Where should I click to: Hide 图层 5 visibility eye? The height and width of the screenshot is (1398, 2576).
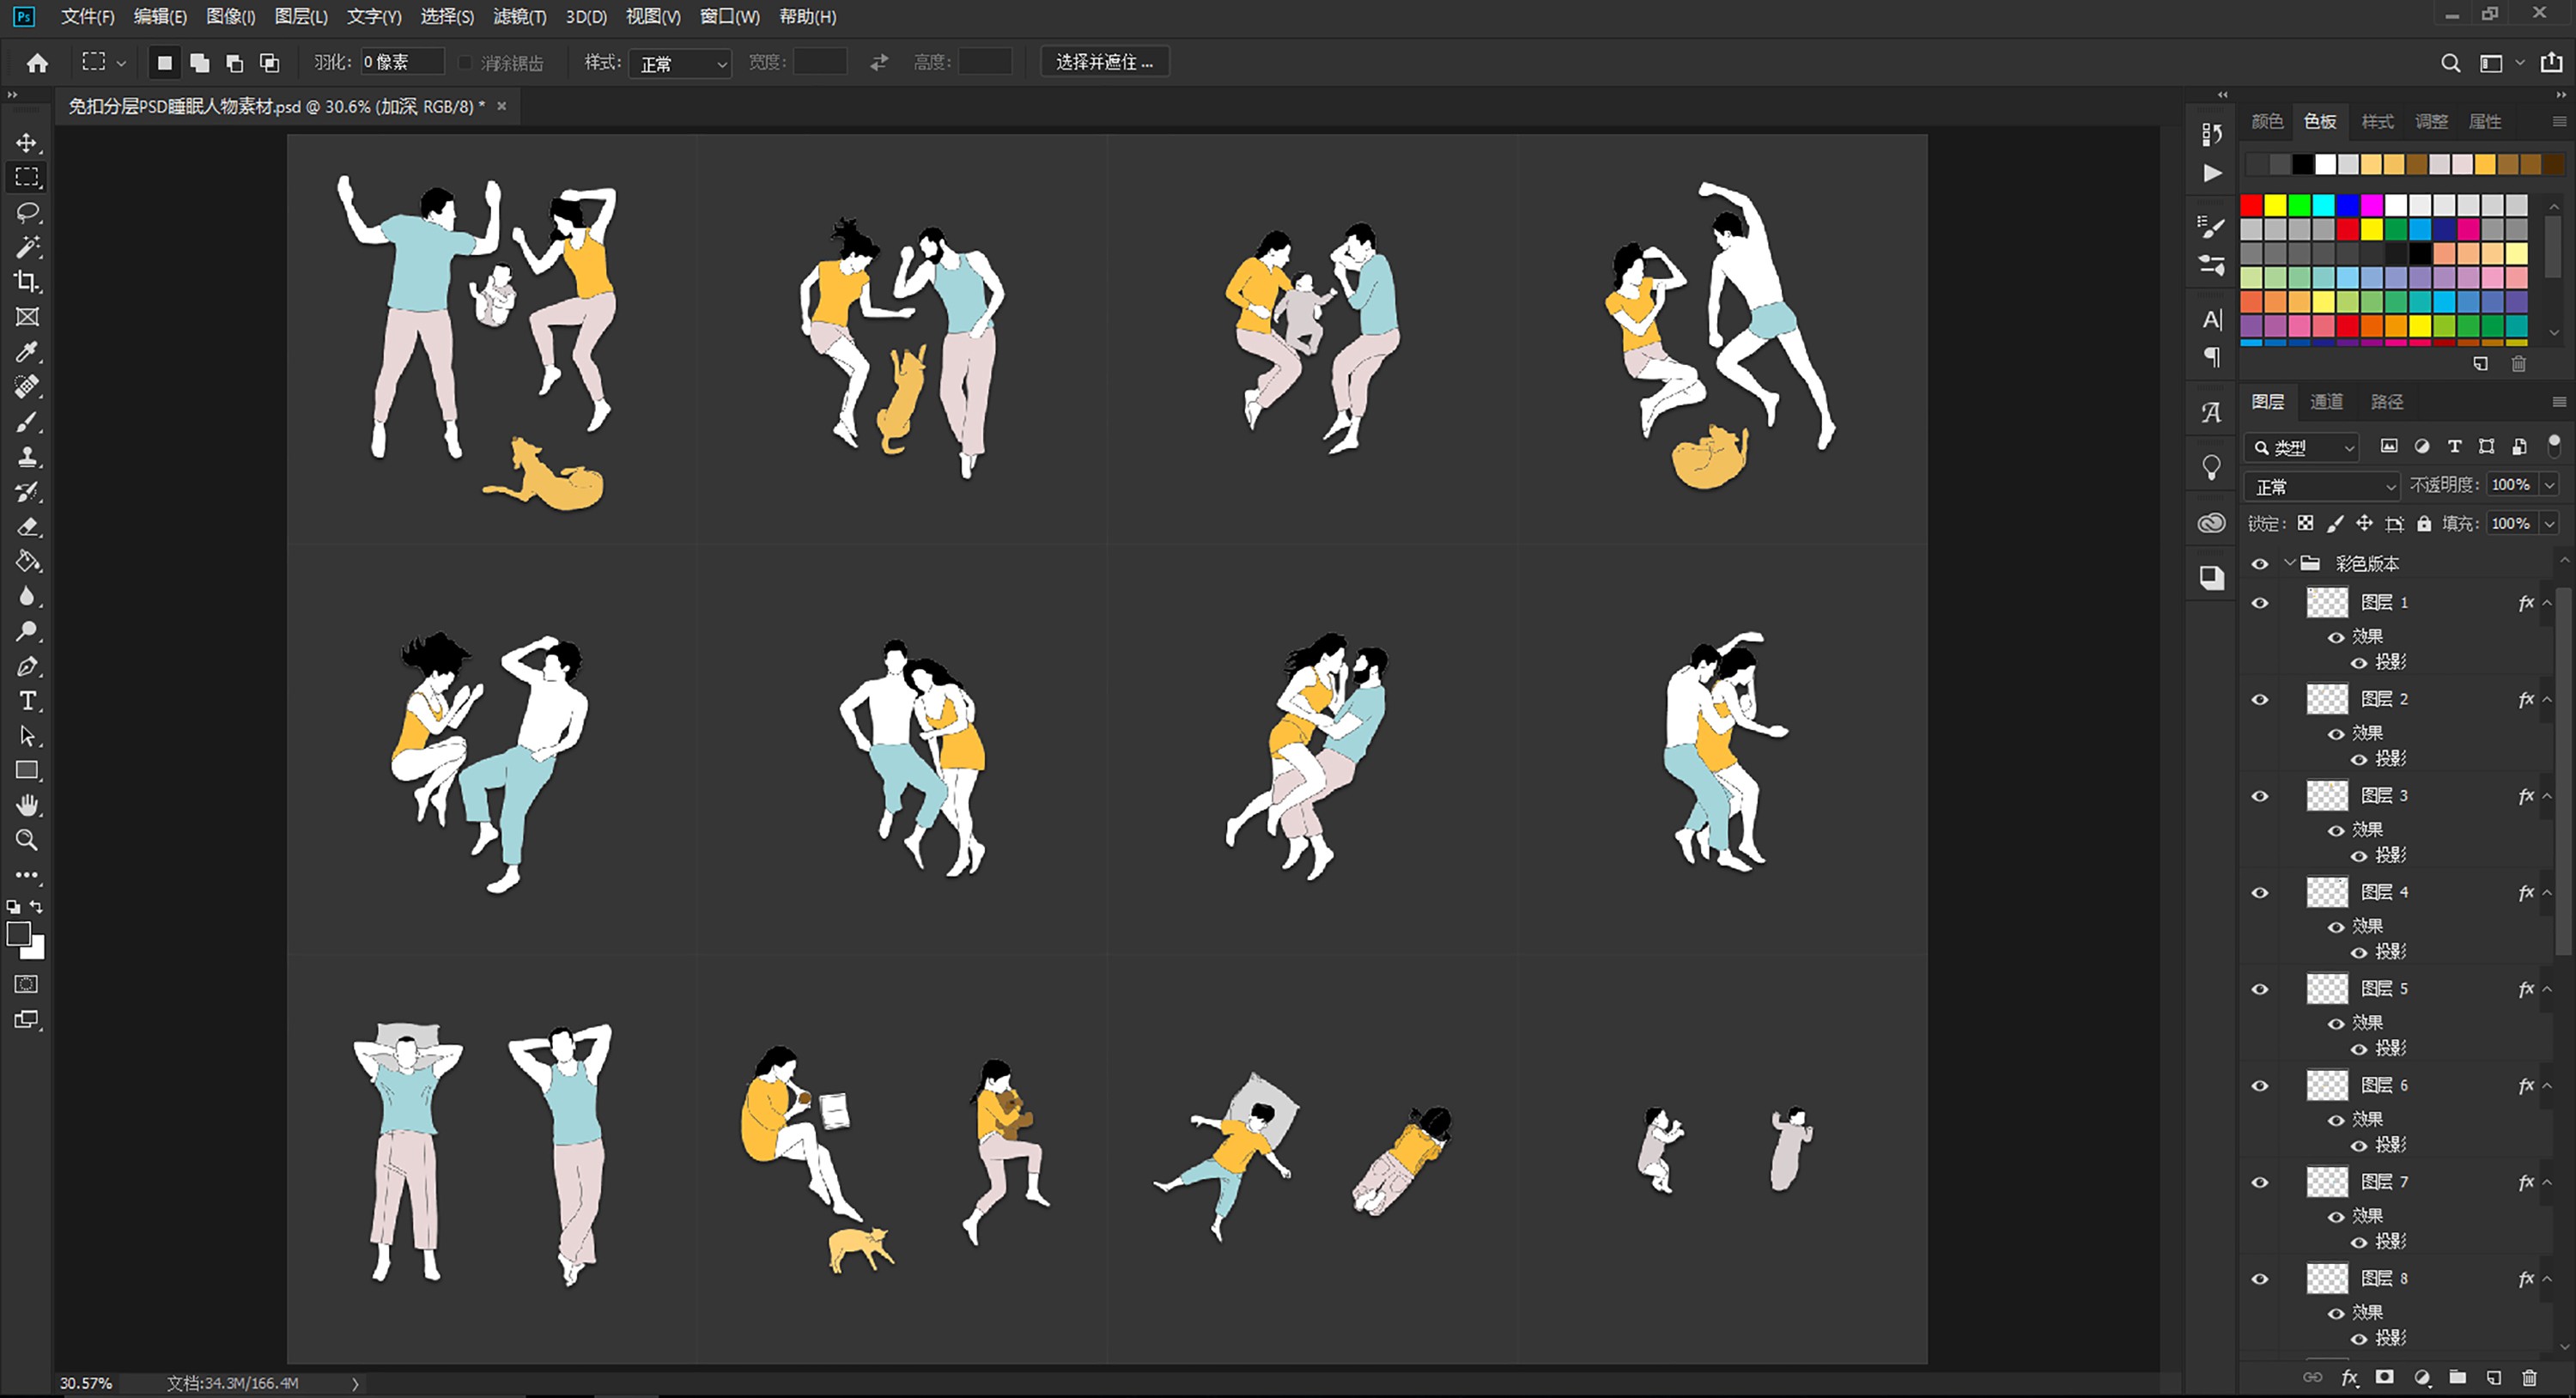[x=2260, y=990]
